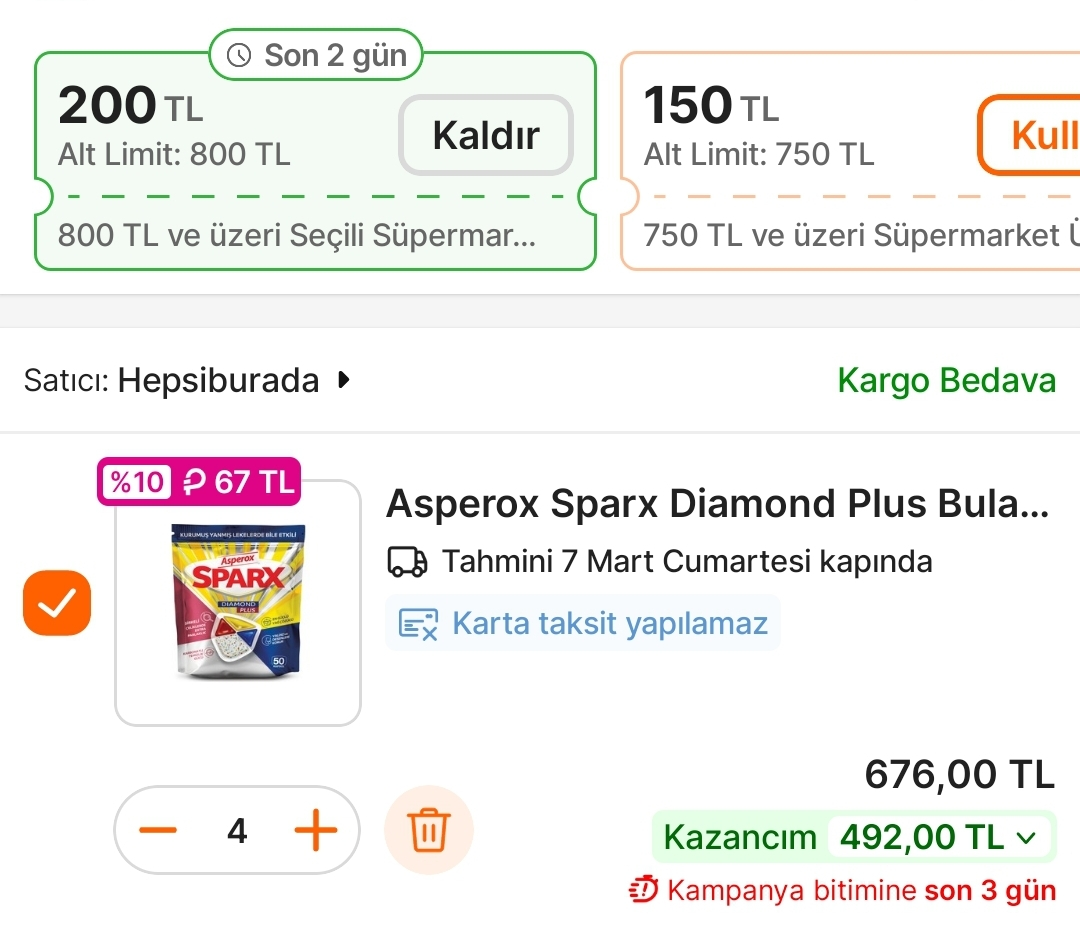Viewport: 1080px width, 932px height.
Task: Decrease quantity with the minus icon
Action: pyautogui.click(x=158, y=830)
